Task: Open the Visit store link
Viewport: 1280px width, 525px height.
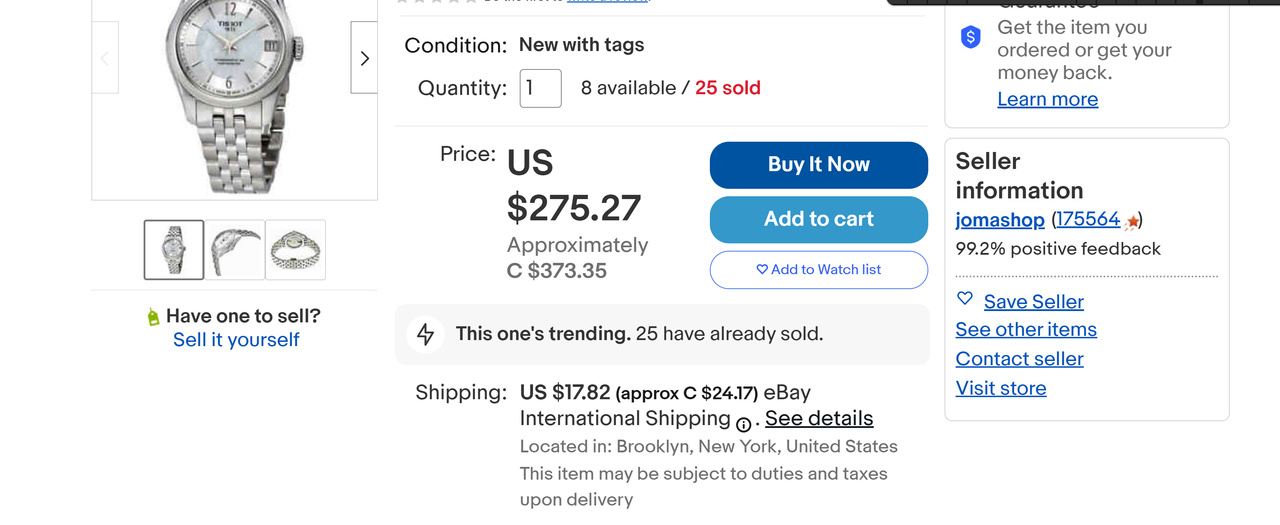Action: (1001, 388)
